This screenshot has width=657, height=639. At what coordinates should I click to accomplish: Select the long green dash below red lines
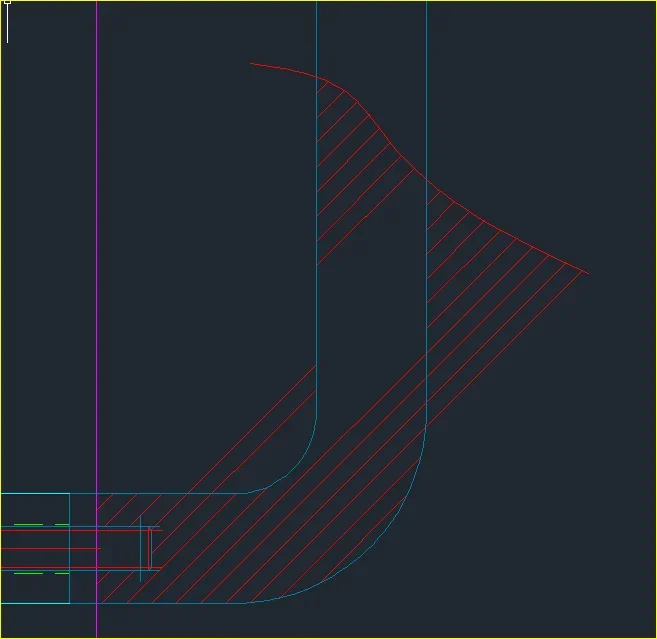click(28, 573)
